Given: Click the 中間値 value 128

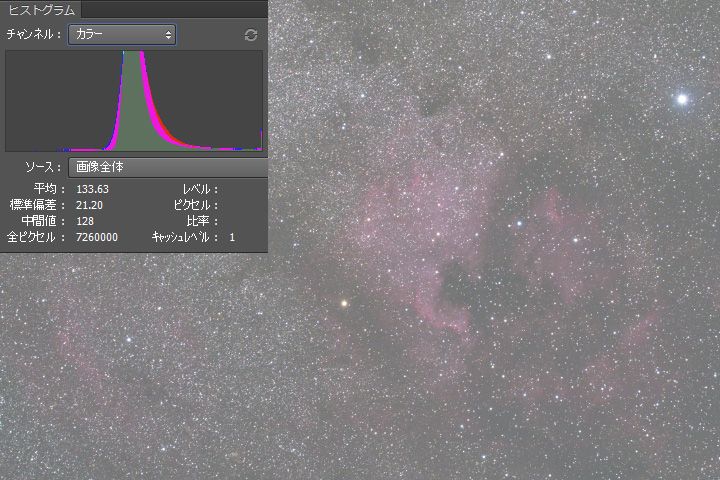Looking at the screenshot, I should (85, 221).
